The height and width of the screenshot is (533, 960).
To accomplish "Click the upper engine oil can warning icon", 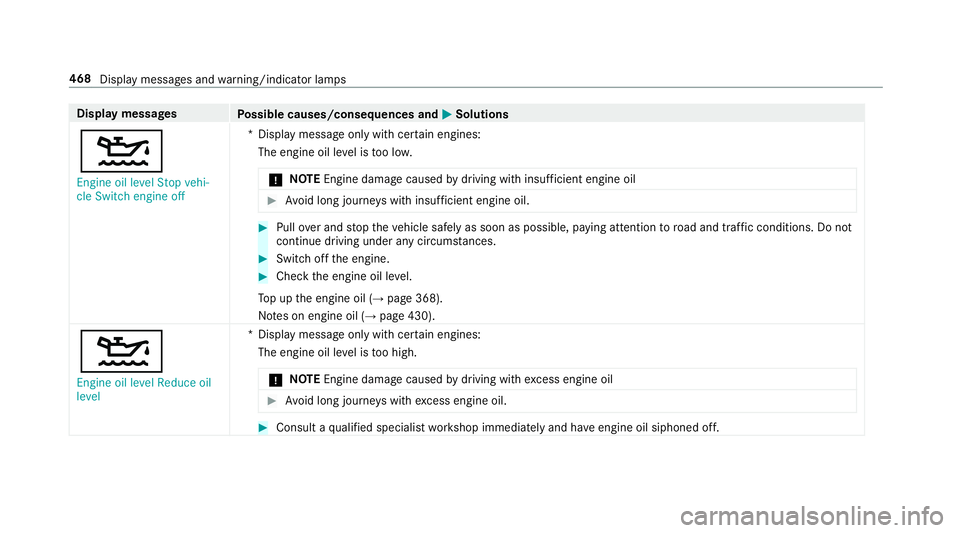I will click(121, 151).
